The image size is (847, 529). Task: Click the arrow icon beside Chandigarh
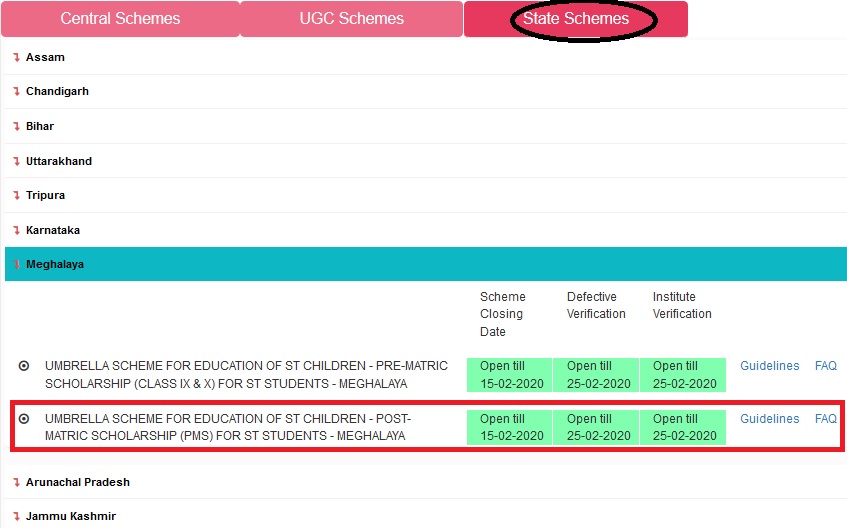[16, 91]
